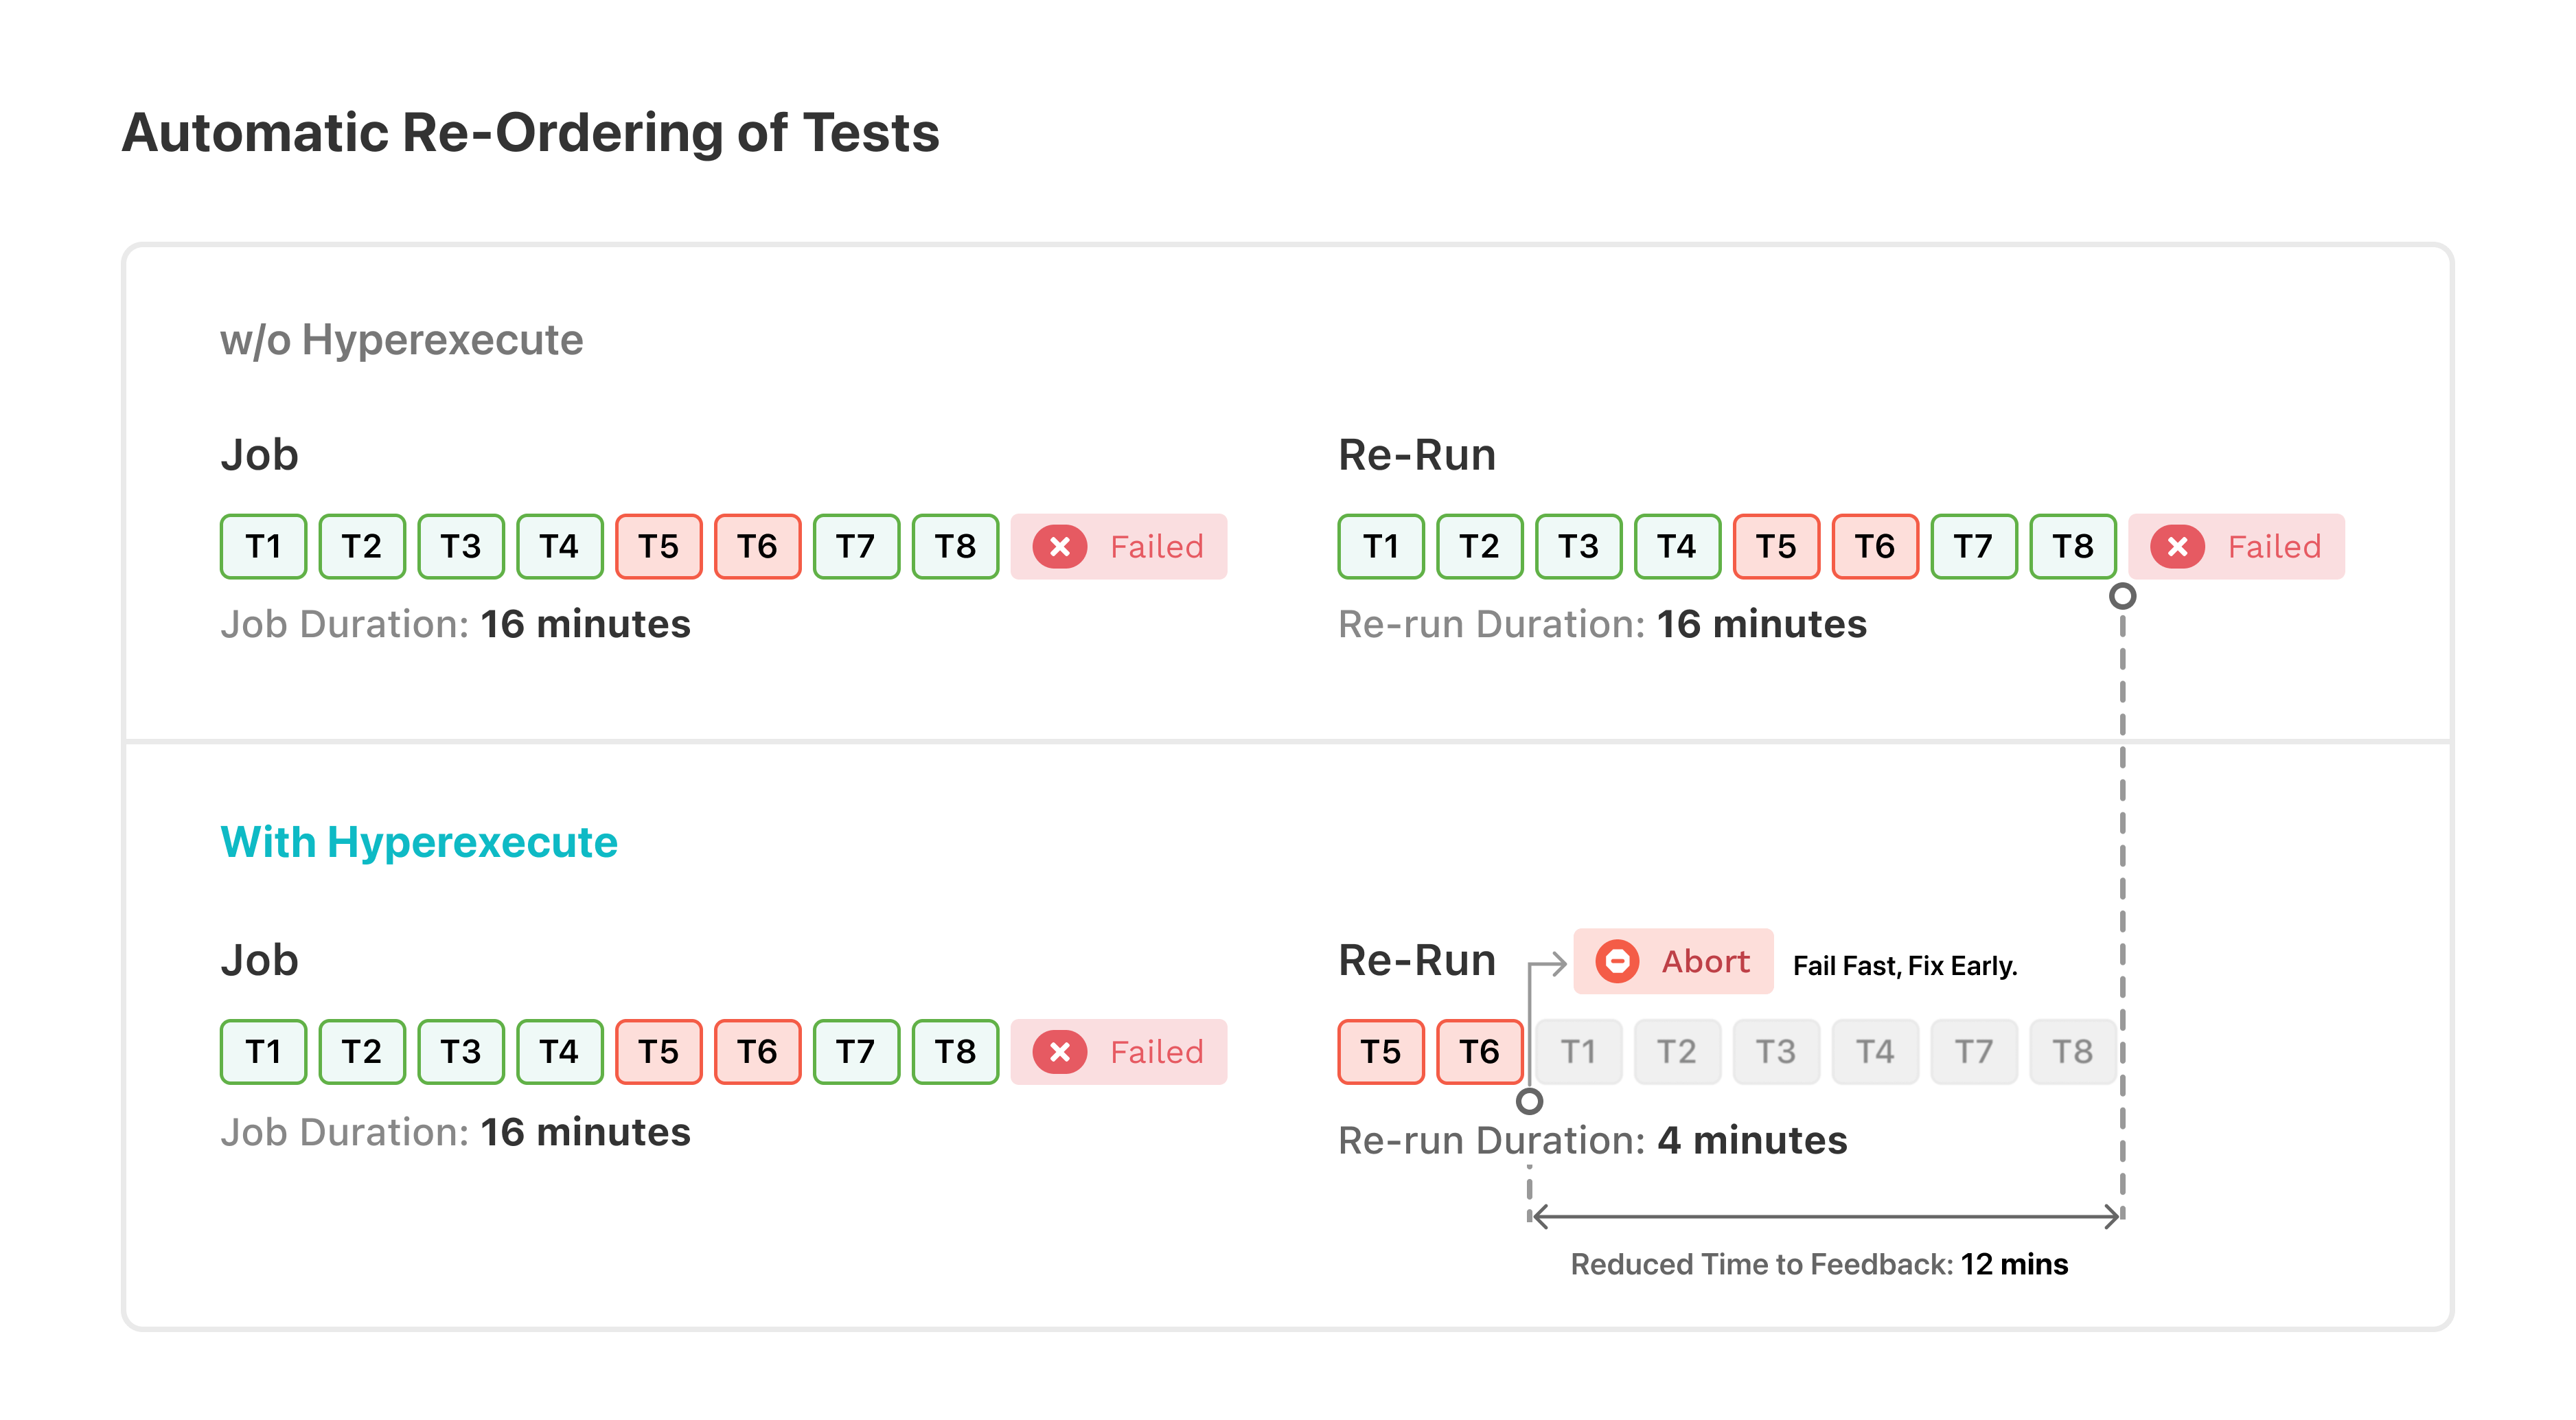Viewport: 2576px width, 1420px height.
Task: Click the red X icon in the top-left Failed badge
Action: (1060, 547)
